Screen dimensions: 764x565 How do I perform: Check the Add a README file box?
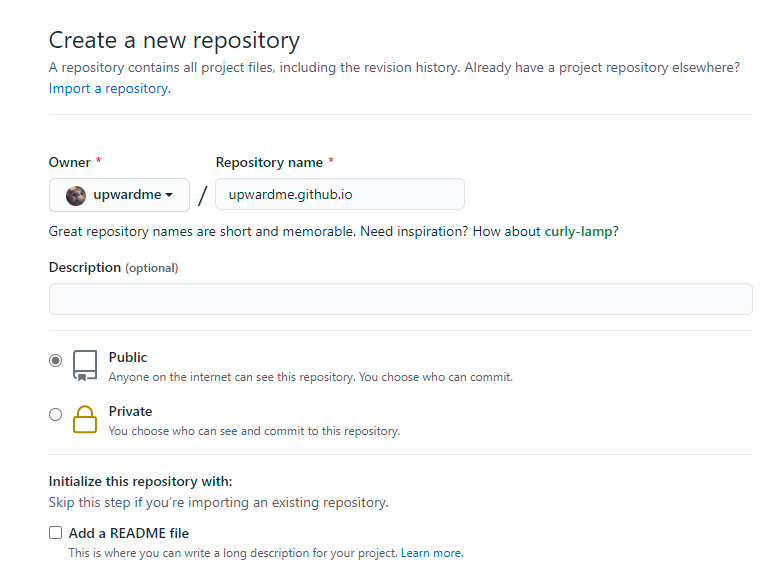click(x=56, y=532)
